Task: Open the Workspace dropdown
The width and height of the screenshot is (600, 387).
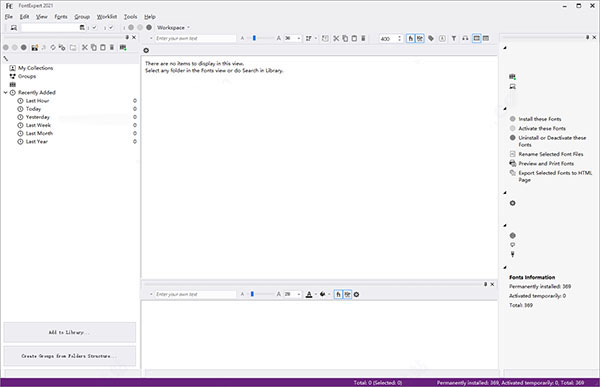Action: point(173,28)
